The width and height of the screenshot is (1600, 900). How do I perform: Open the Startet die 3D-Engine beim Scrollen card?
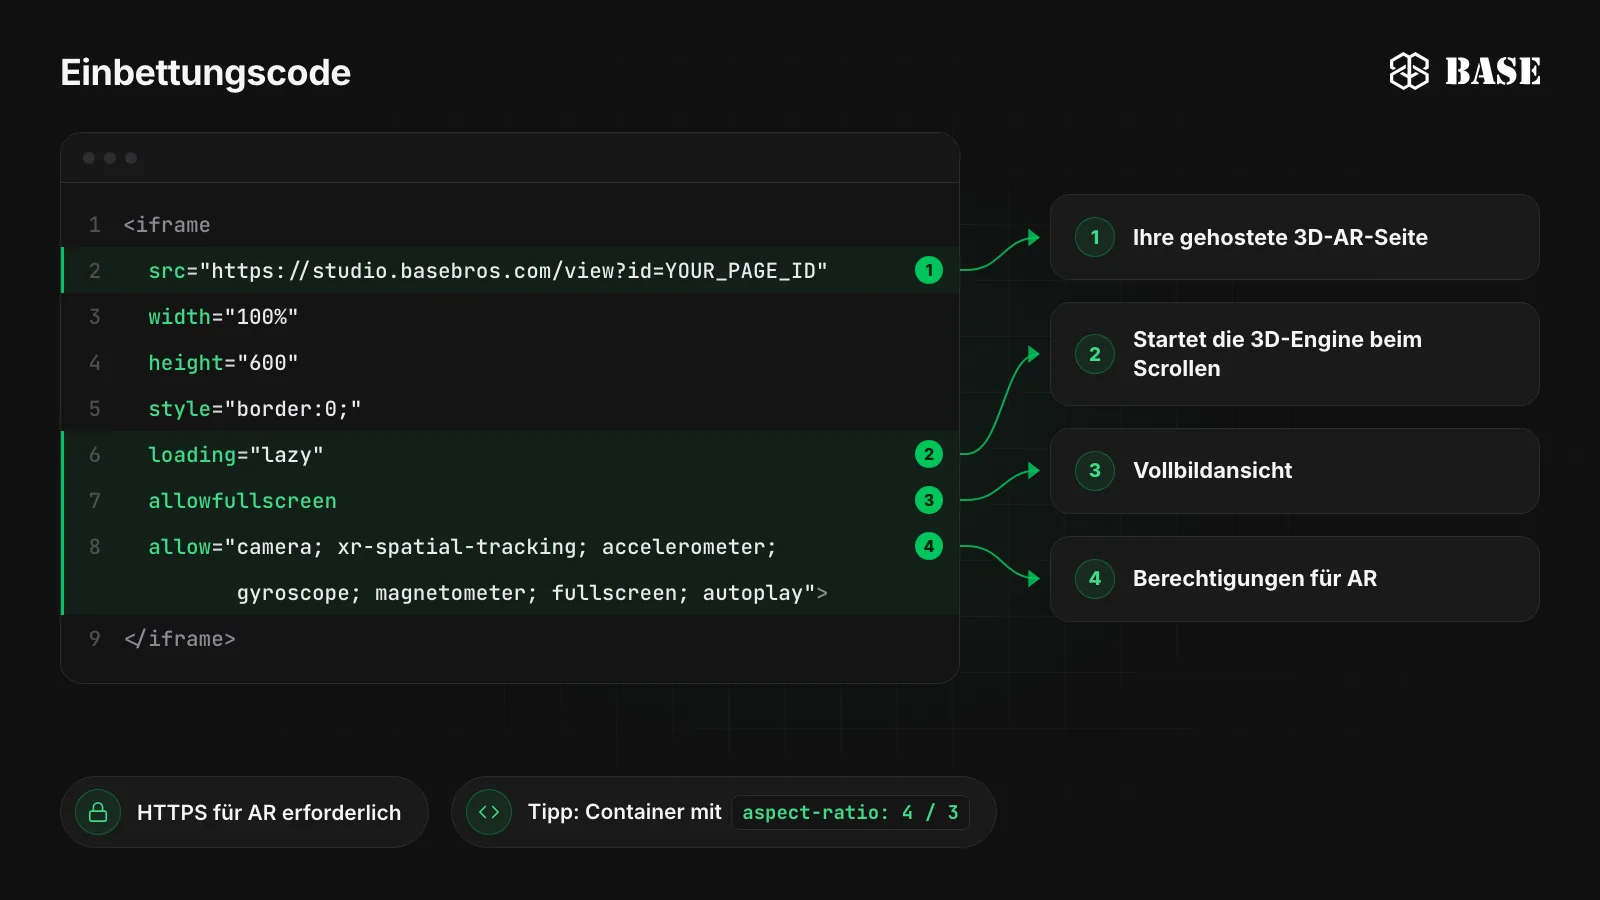[x=1294, y=354]
